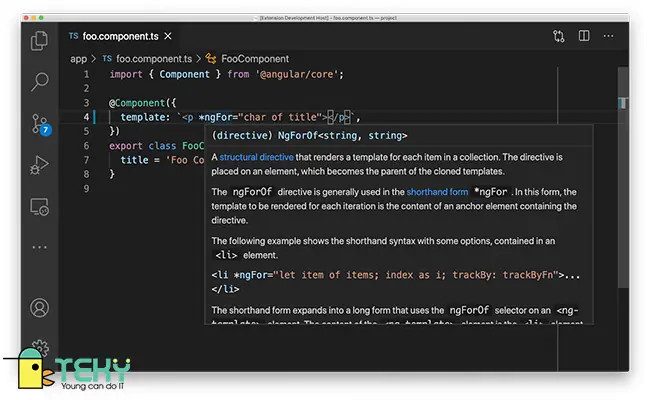Open the Accounts menu icon
650x400 pixels.
pyautogui.click(x=39, y=308)
